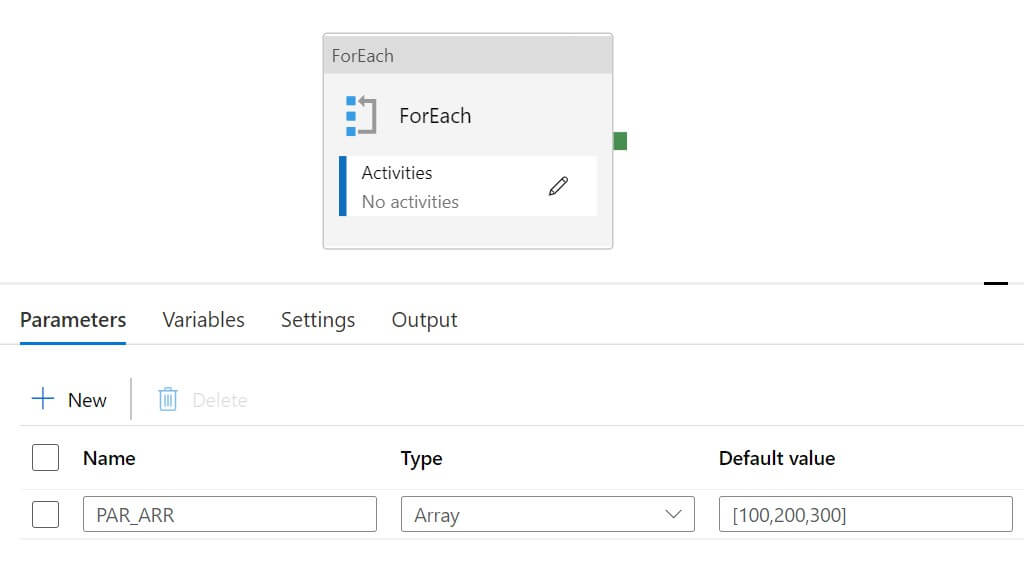Click the PAR_ARR name input field
Image resolution: width=1024 pixels, height=565 pixels.
[x=230, y=515]
